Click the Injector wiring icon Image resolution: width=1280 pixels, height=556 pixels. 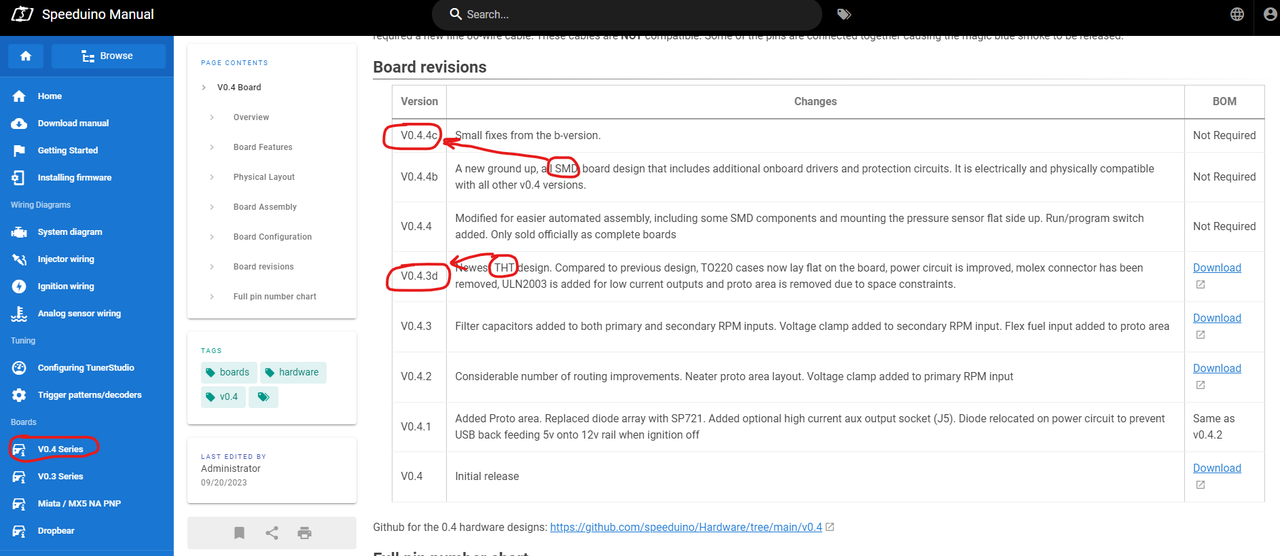tap(18, 259)
